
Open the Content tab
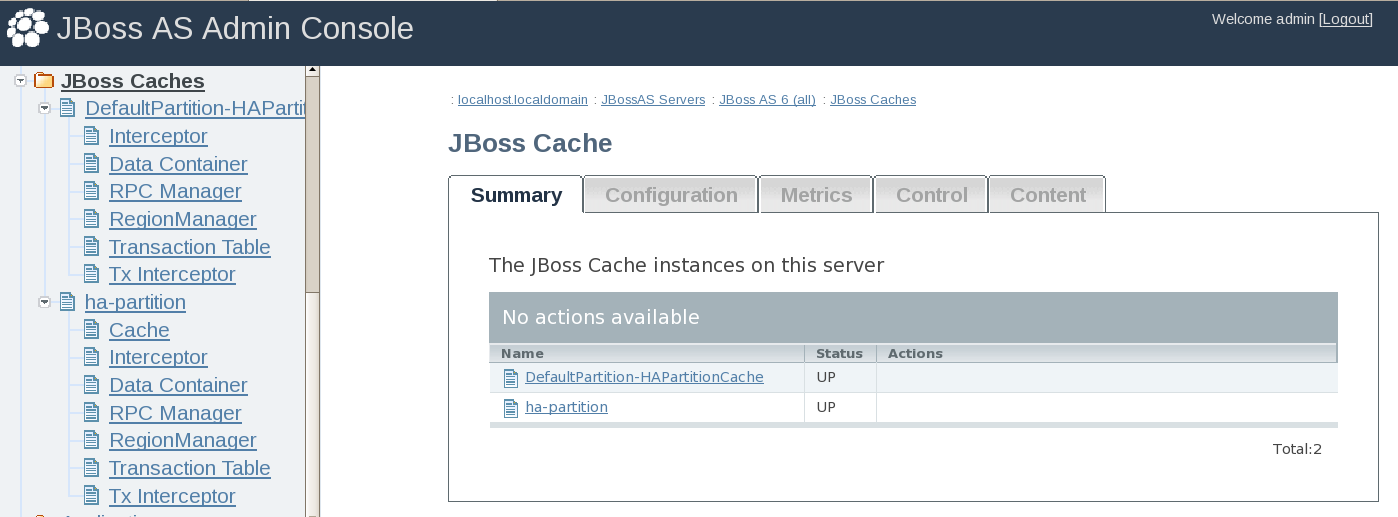(x=1047, y=195)
